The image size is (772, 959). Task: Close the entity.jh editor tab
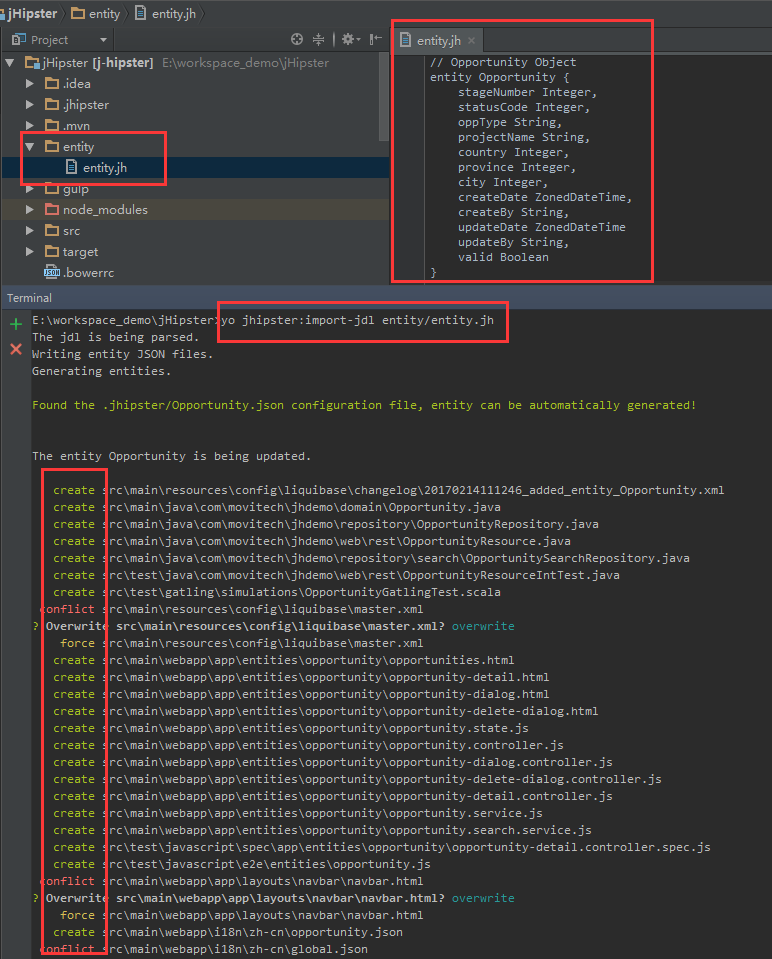472,41
